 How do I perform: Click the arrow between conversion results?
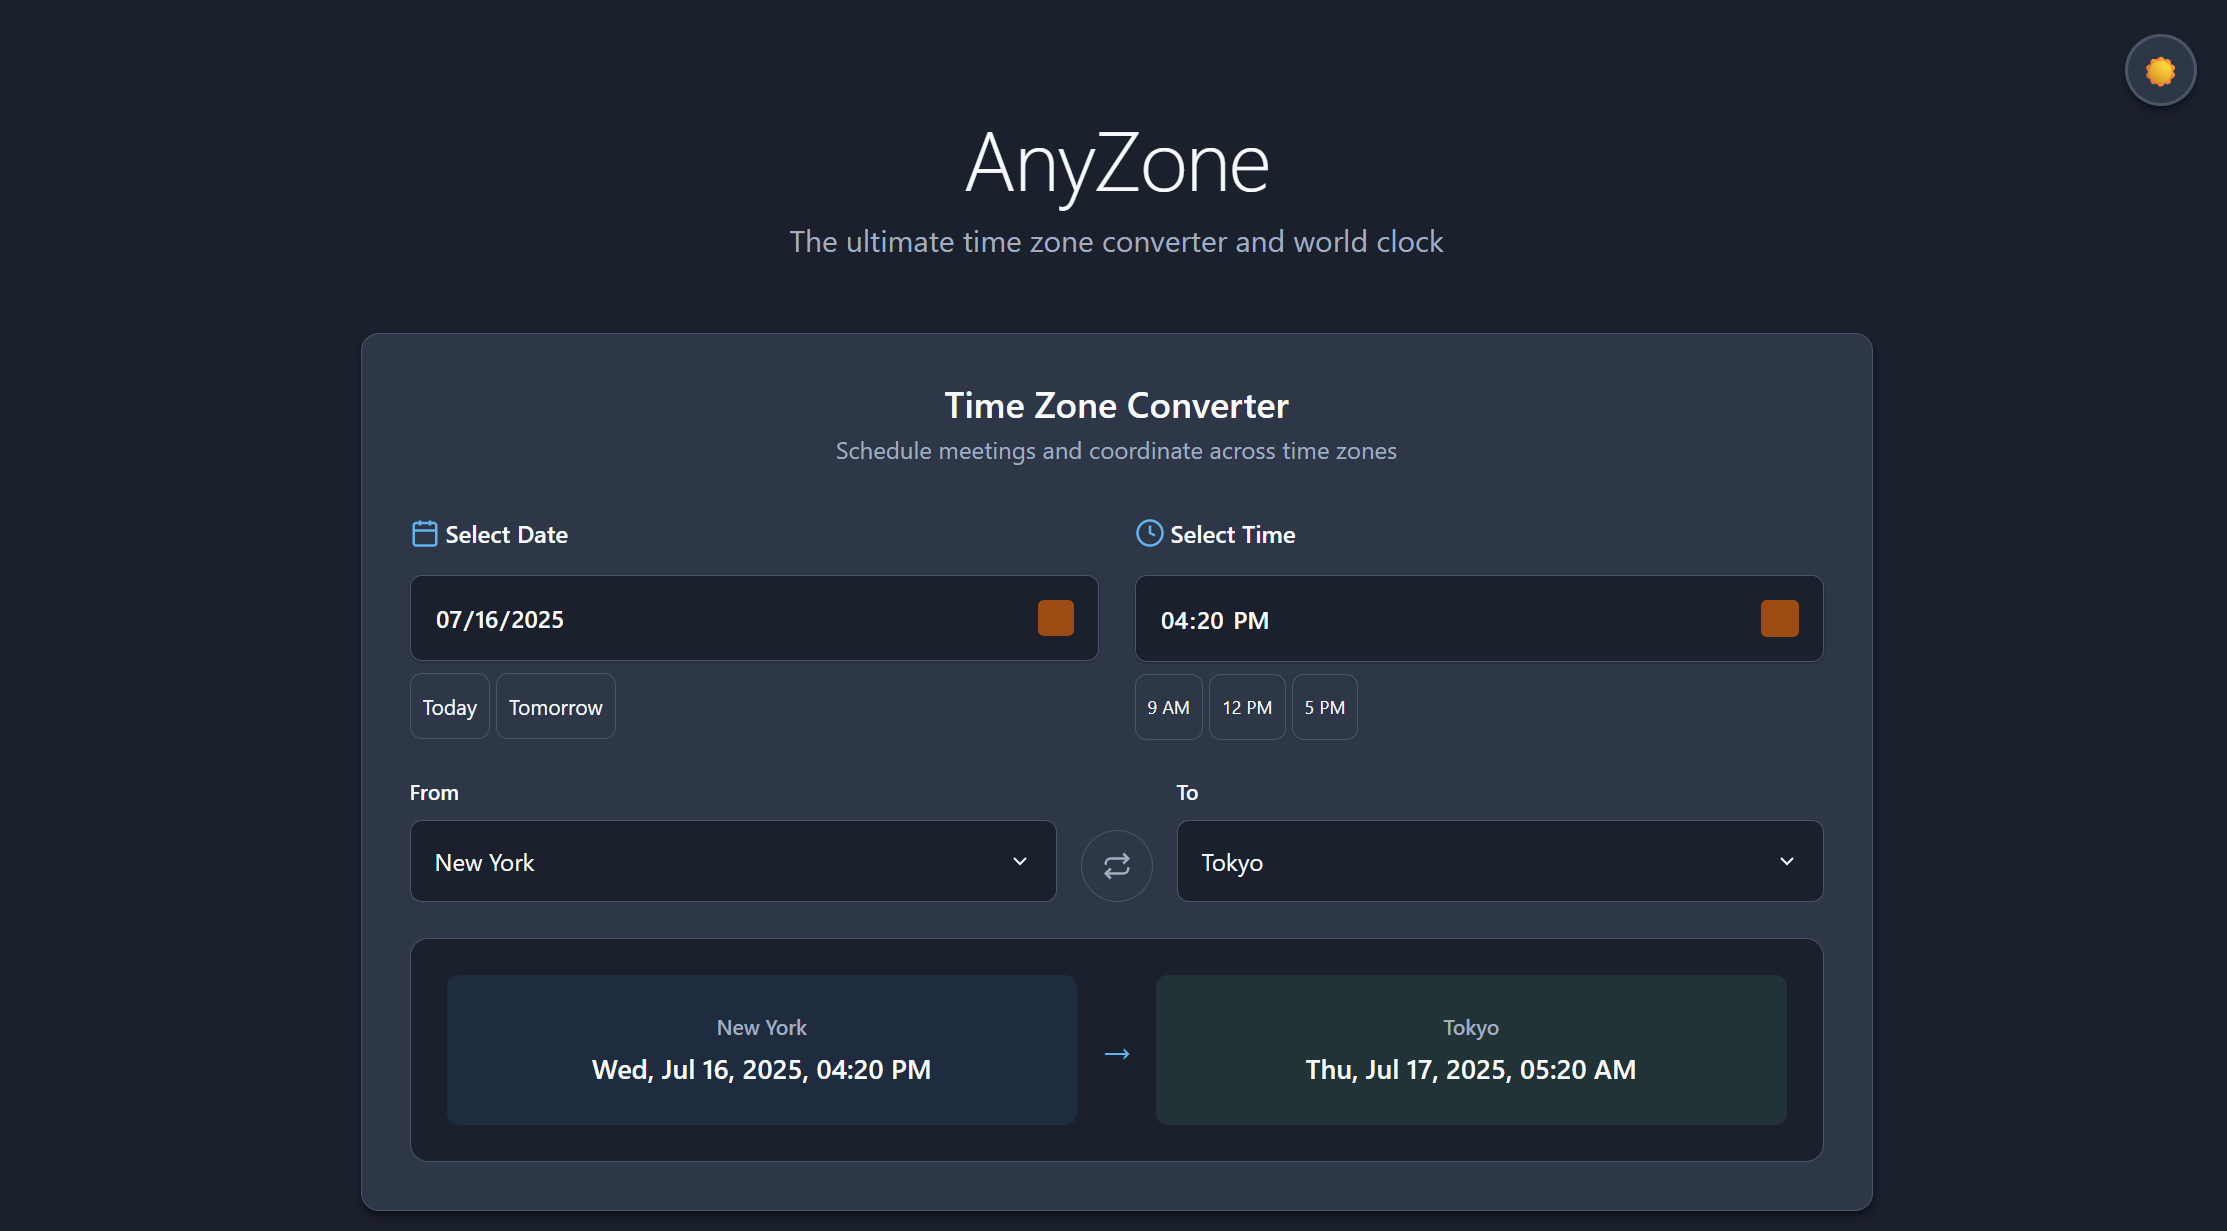click(x=1116, y=1054)
